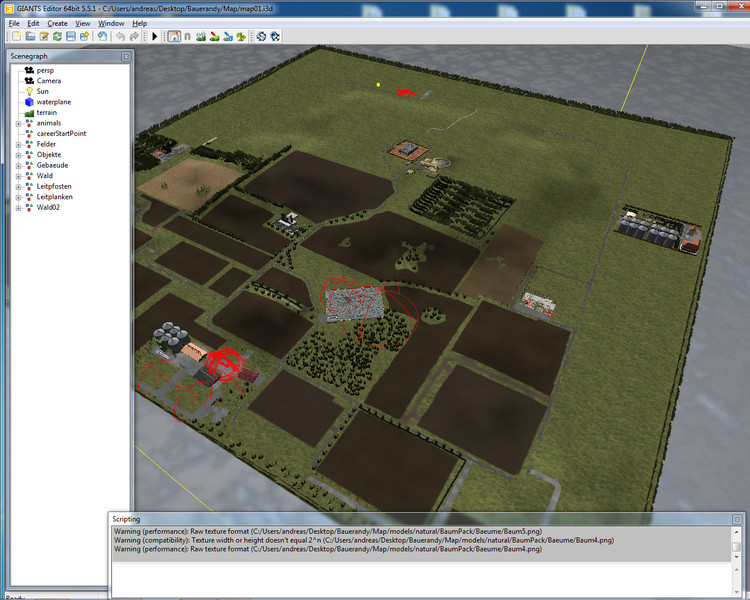Click the Open file folder icon
This screenshot has width=750, height=600.
[x=30, y=36]
